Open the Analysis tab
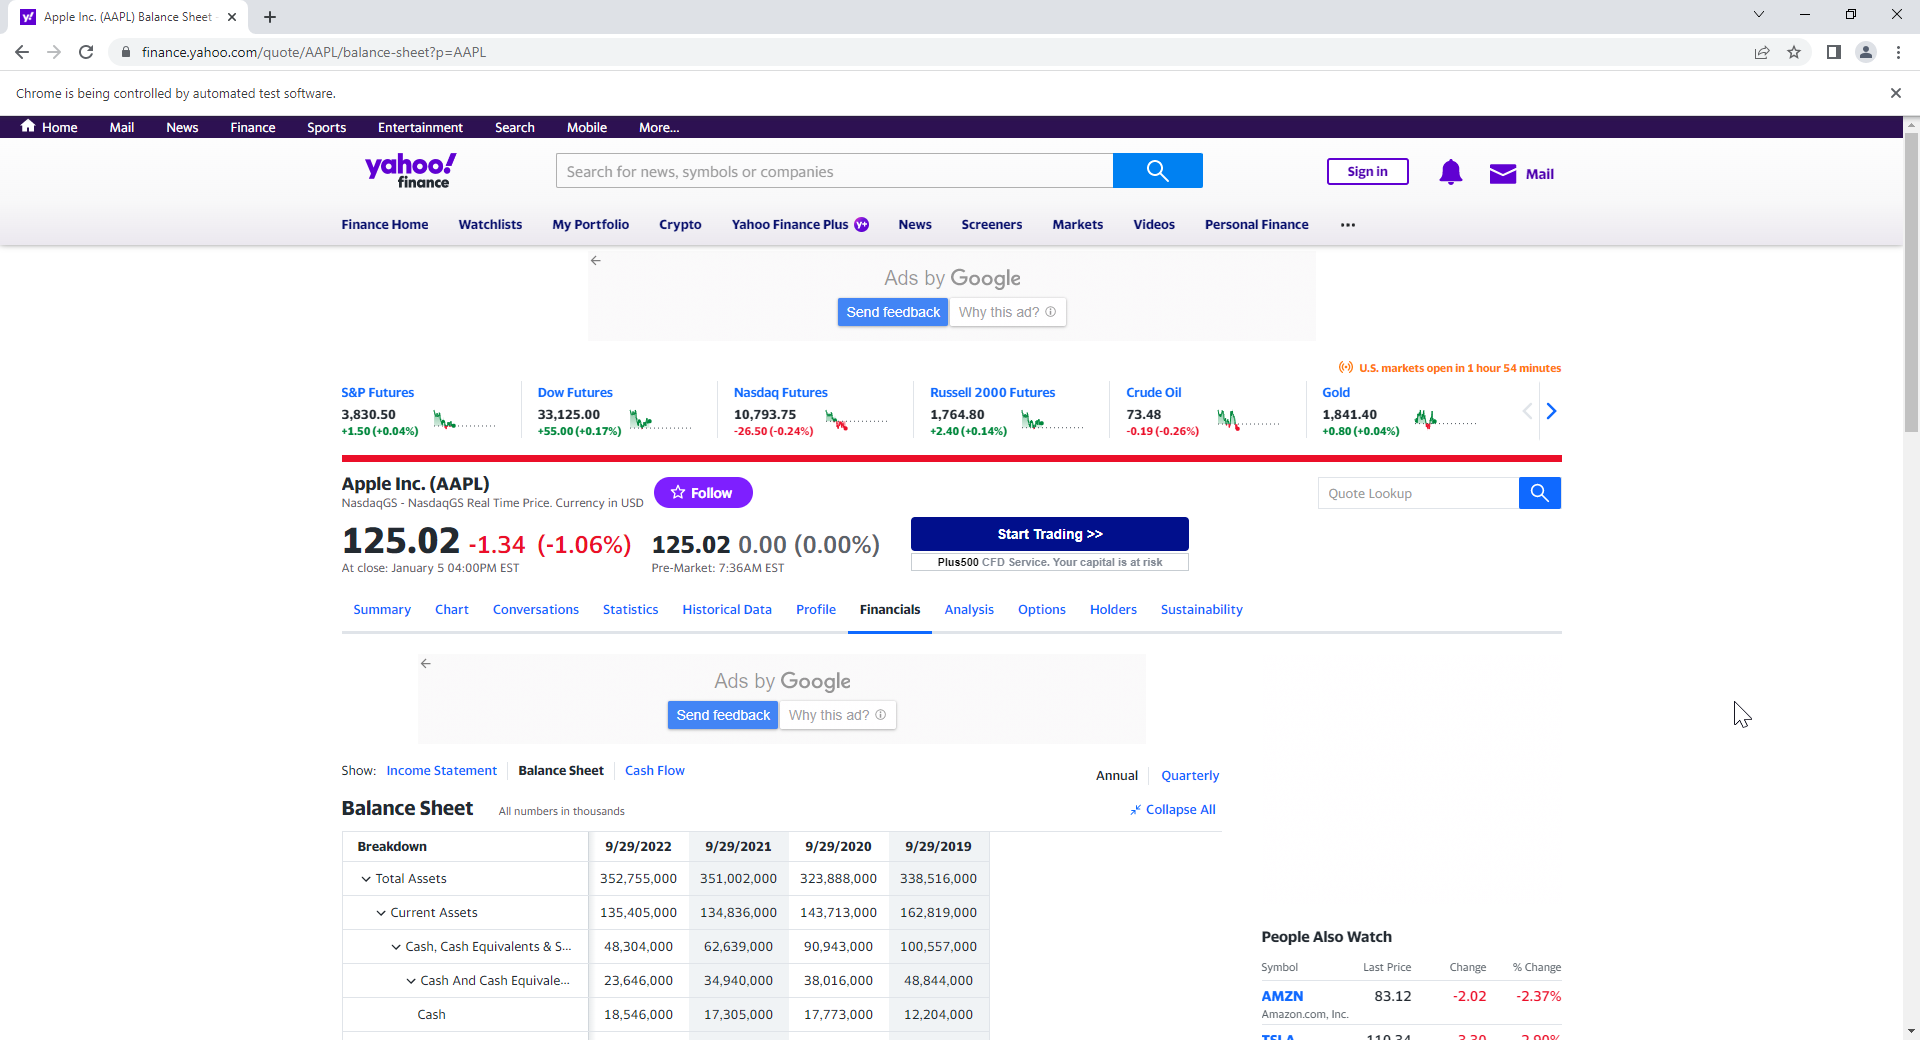The height and width of the screenshot is (1040, 1920). click(969, 609)
